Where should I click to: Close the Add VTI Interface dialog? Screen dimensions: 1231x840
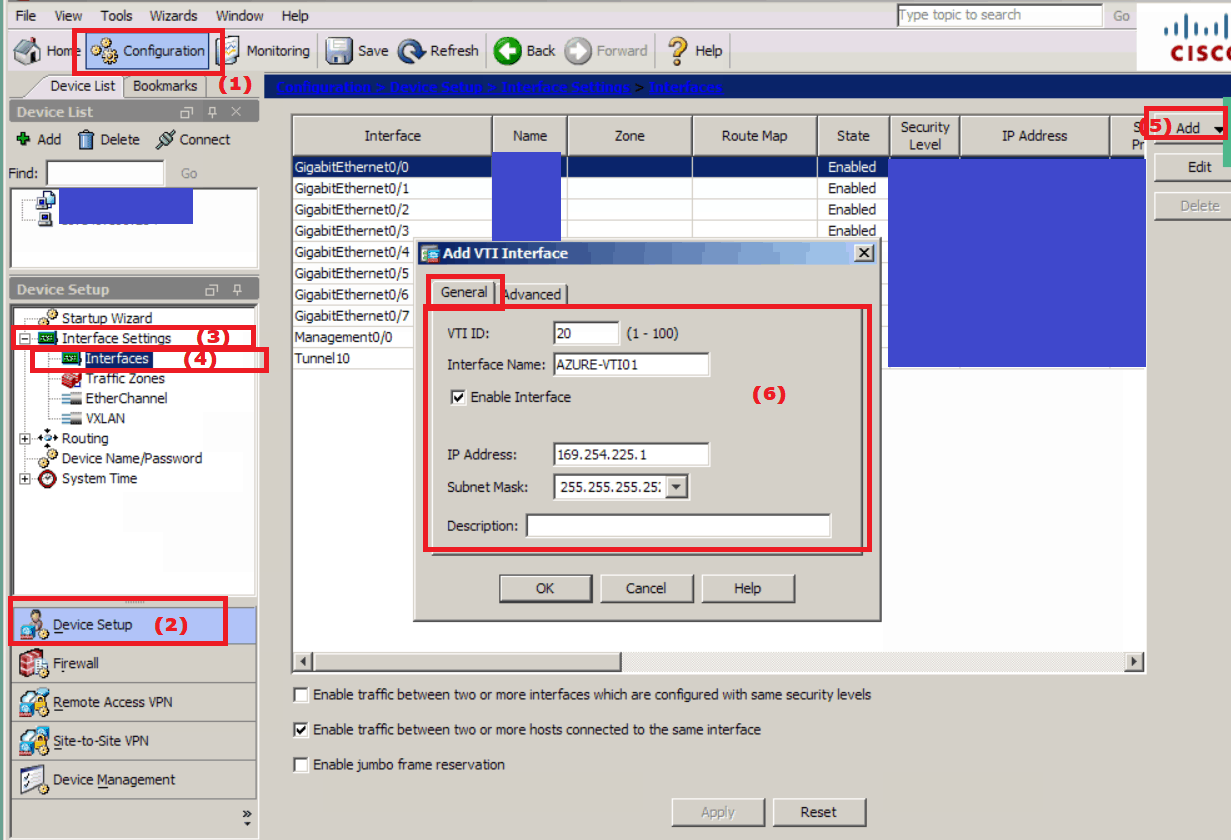[x=865, y=254]
